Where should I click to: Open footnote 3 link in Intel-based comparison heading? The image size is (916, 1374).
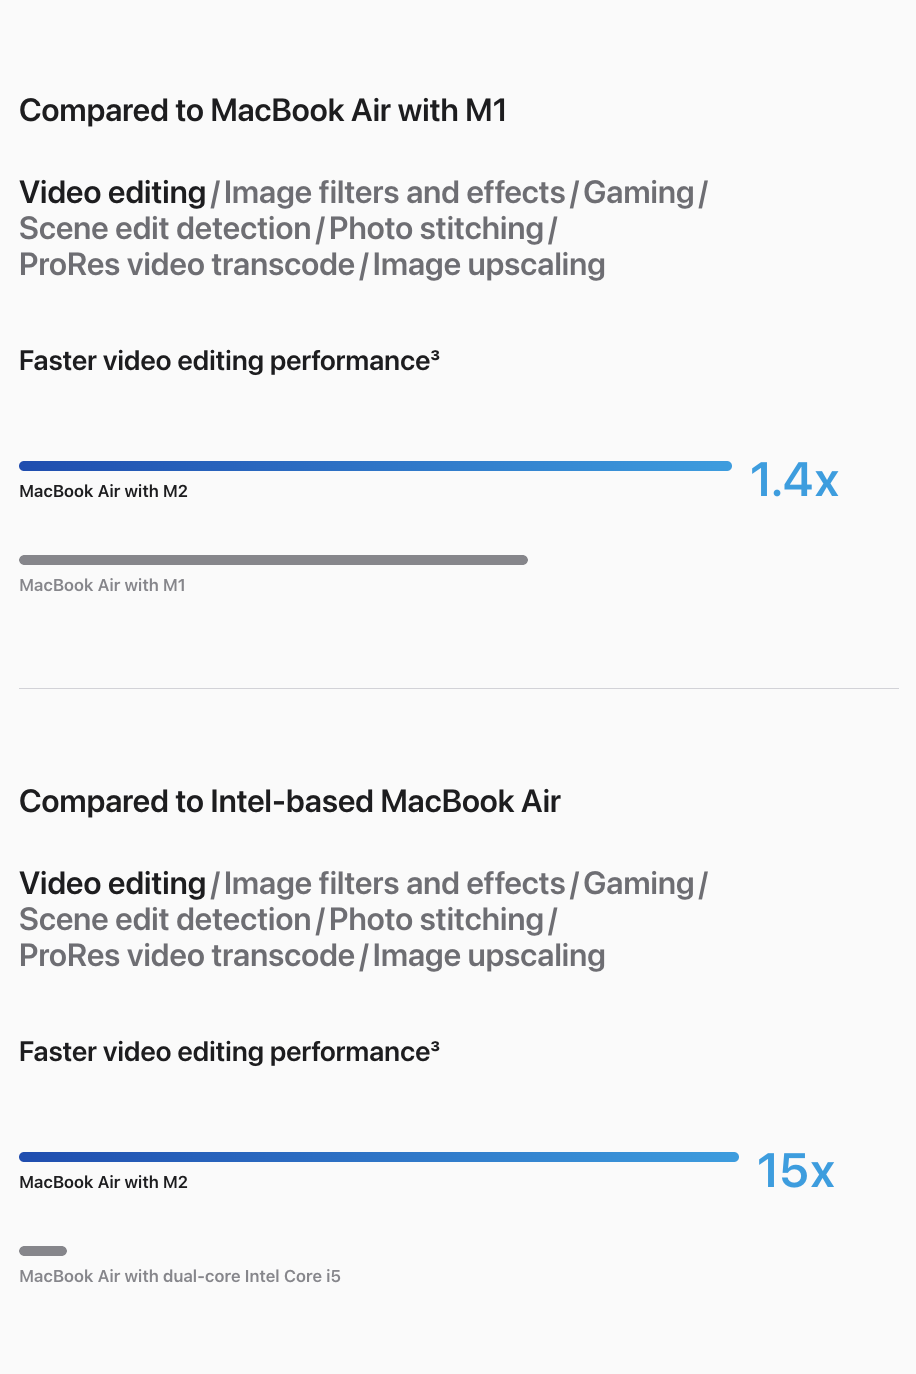coord(435,1045)
